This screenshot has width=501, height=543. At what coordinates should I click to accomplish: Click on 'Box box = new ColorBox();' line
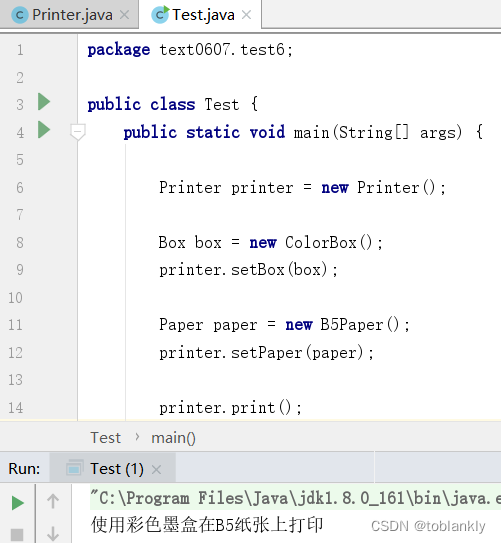click(270, 242)
